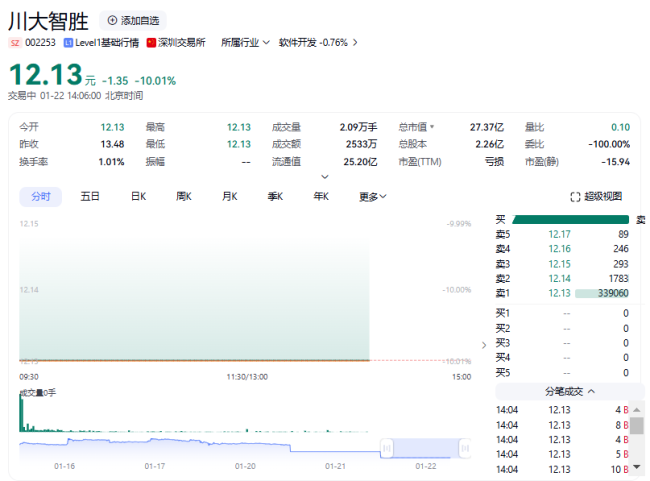Click the 339060 sell volume value
This screenshot has height=481, width=650.
tap(613, 293)
